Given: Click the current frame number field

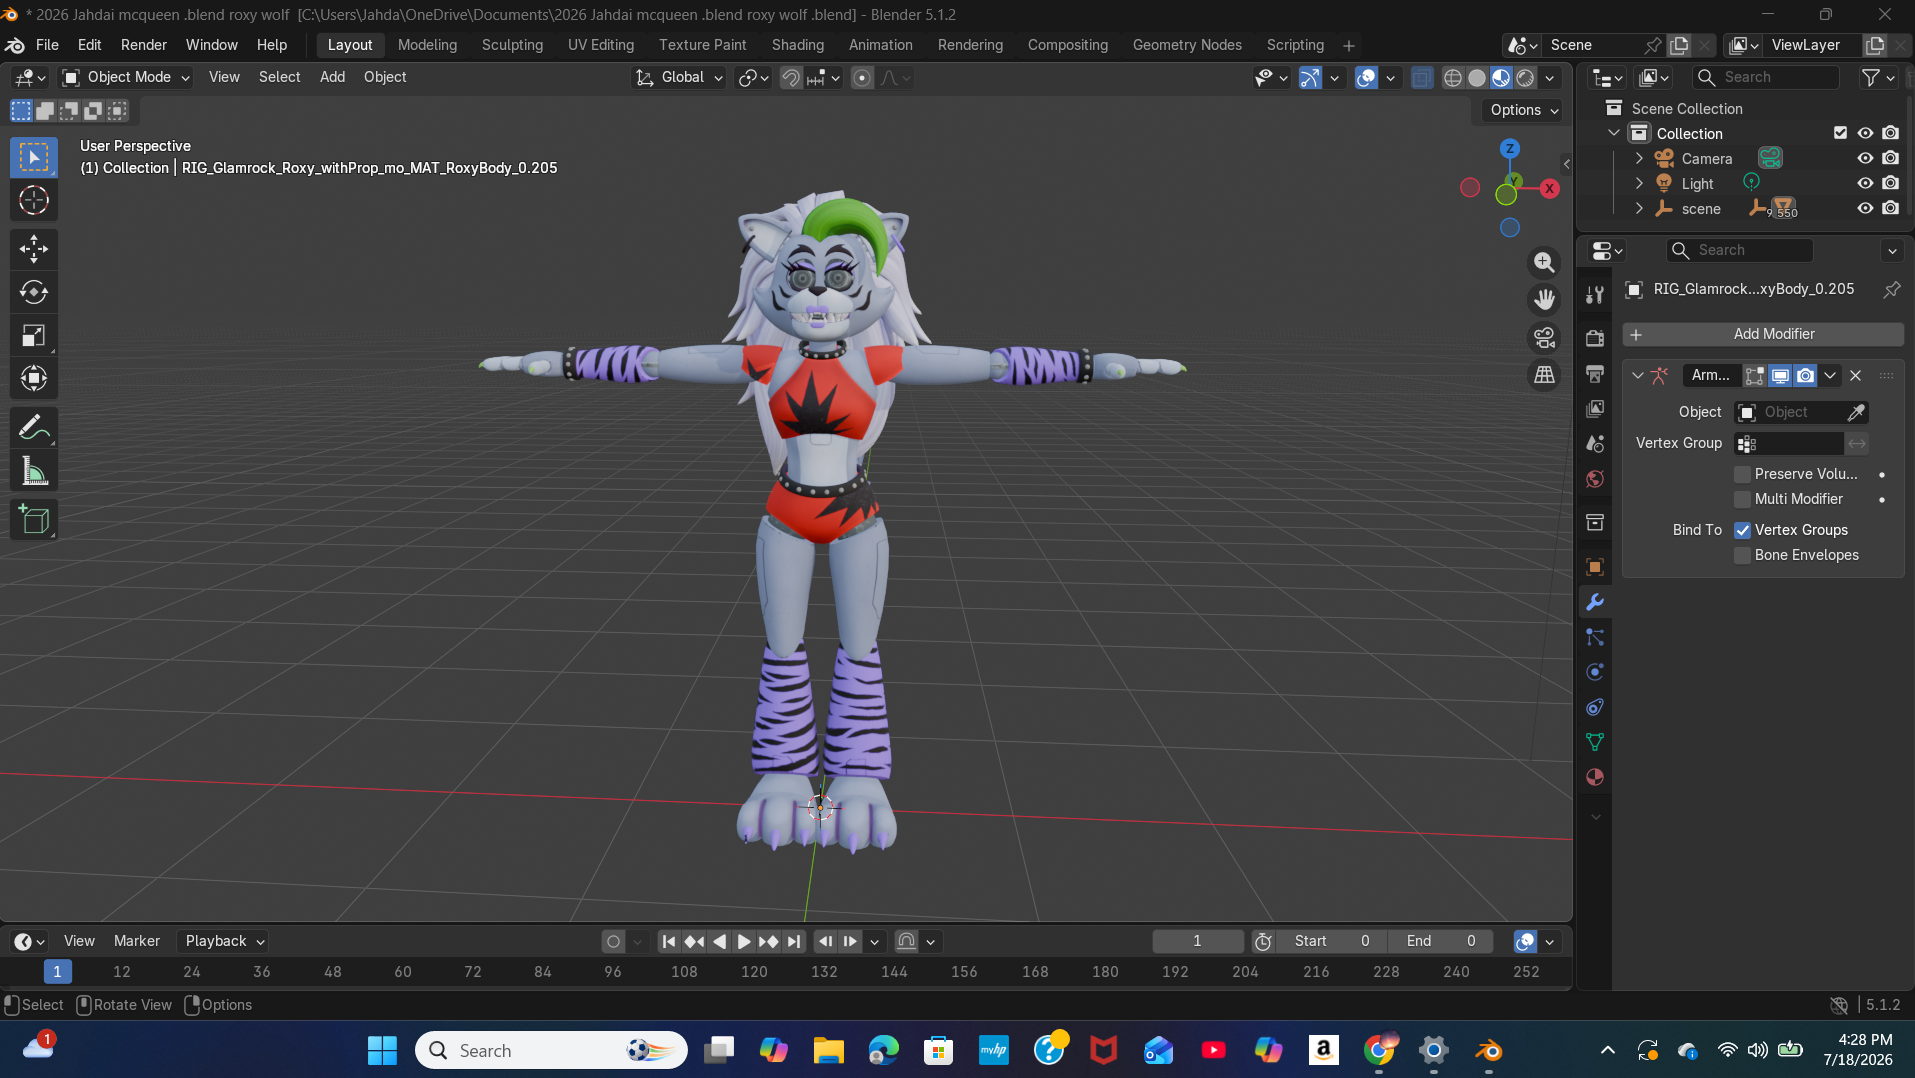Looking at the screenshot, I should [1197, 941].
